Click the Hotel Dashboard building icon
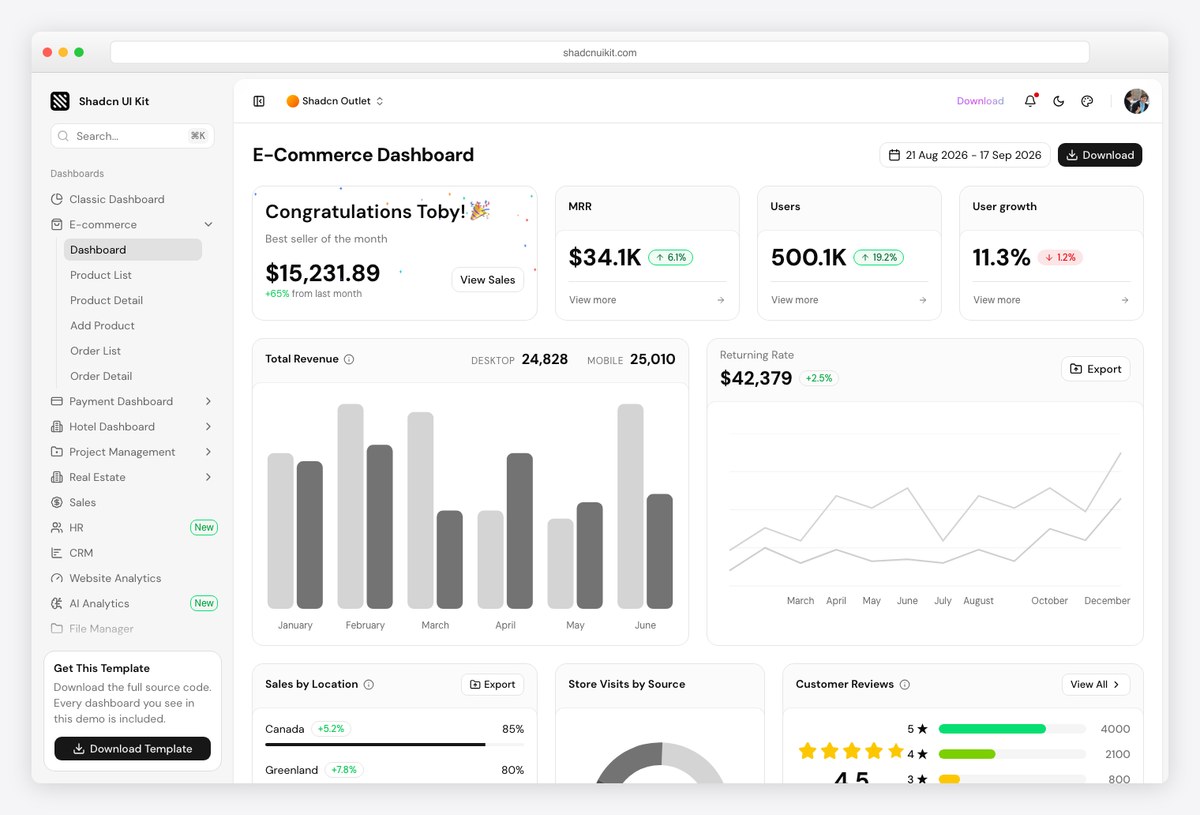1200x815 pixels. (57, 426)
